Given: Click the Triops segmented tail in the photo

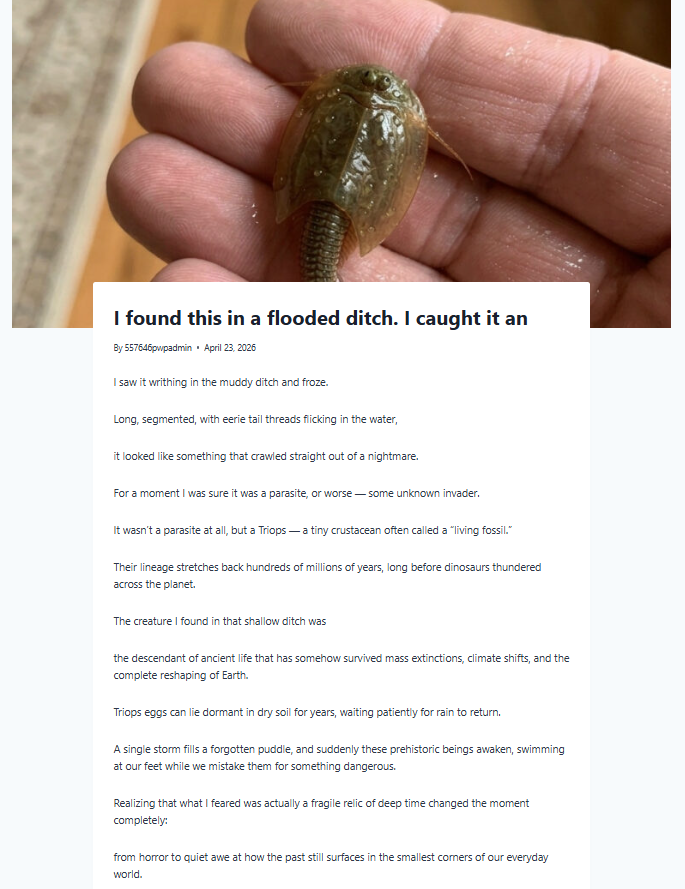Looking at the screenshot, I should coord(326,238).
